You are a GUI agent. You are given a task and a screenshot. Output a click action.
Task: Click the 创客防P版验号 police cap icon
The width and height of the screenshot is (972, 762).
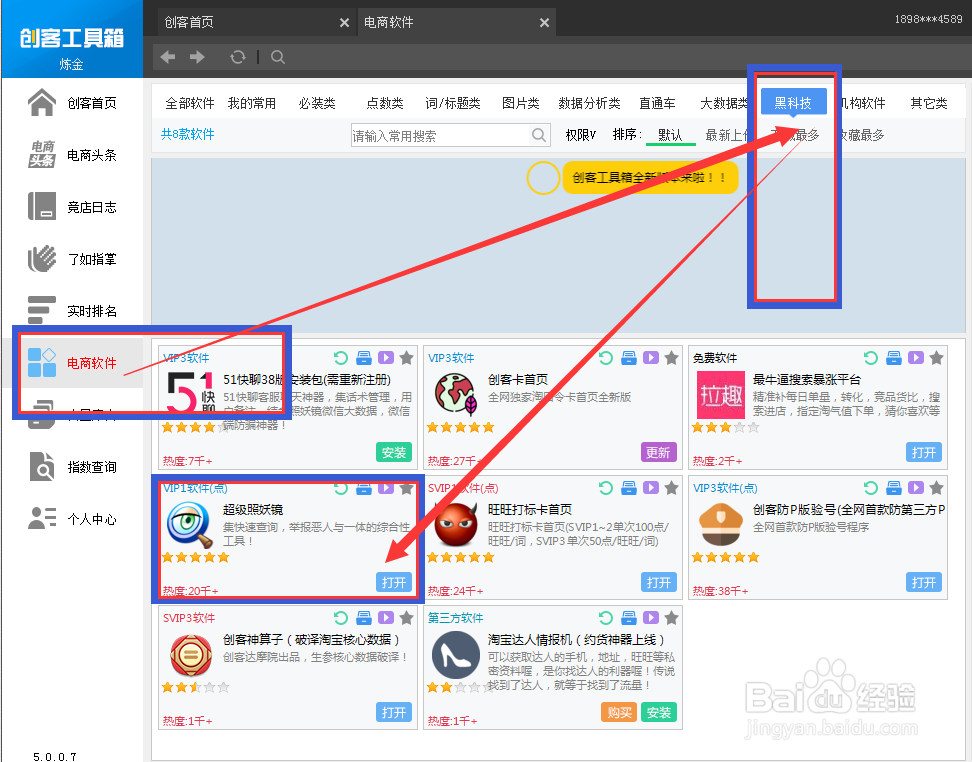[720, 525]
